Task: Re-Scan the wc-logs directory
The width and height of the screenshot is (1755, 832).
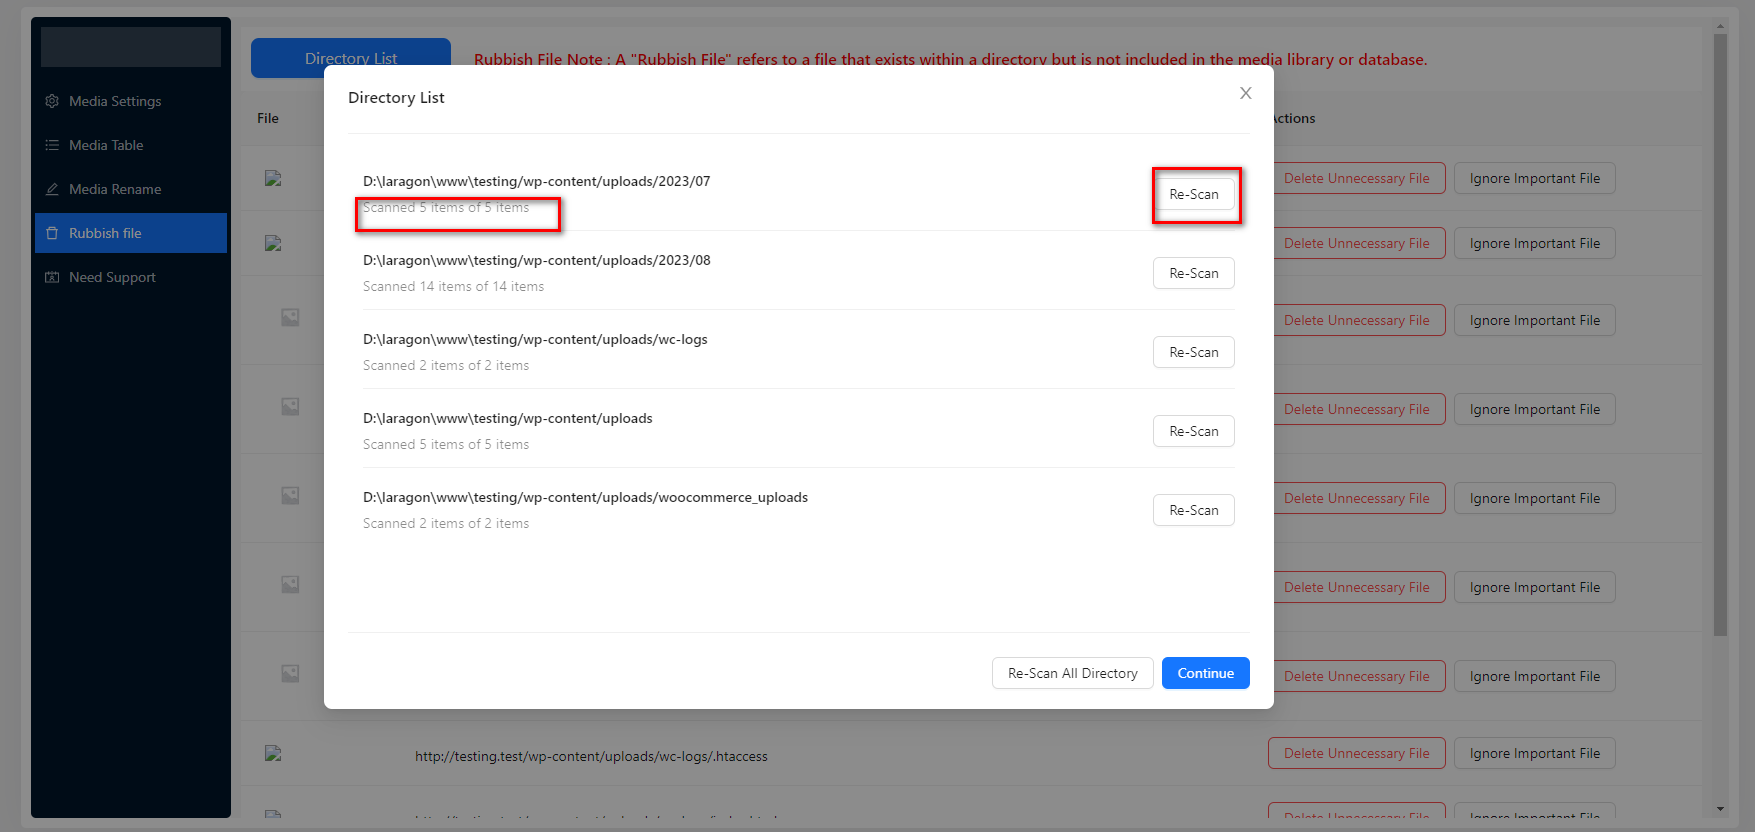Action: [1194, 352]
